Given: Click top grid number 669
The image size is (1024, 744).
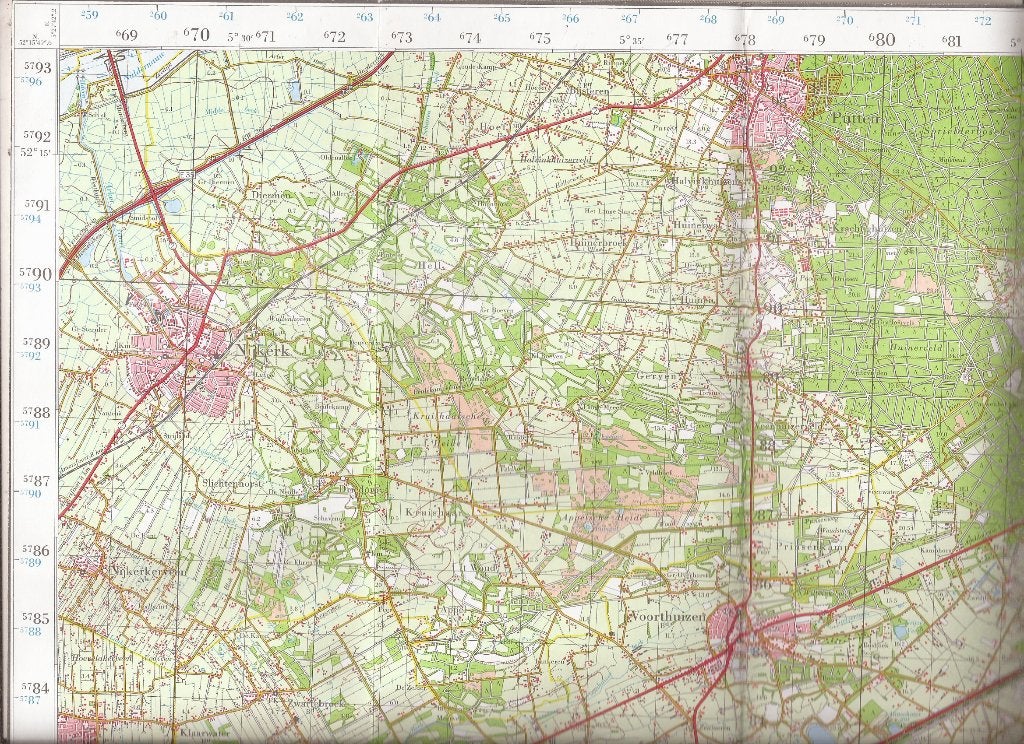Looking at the screenshot, I should pyautogui.click(x=127, y=35).
